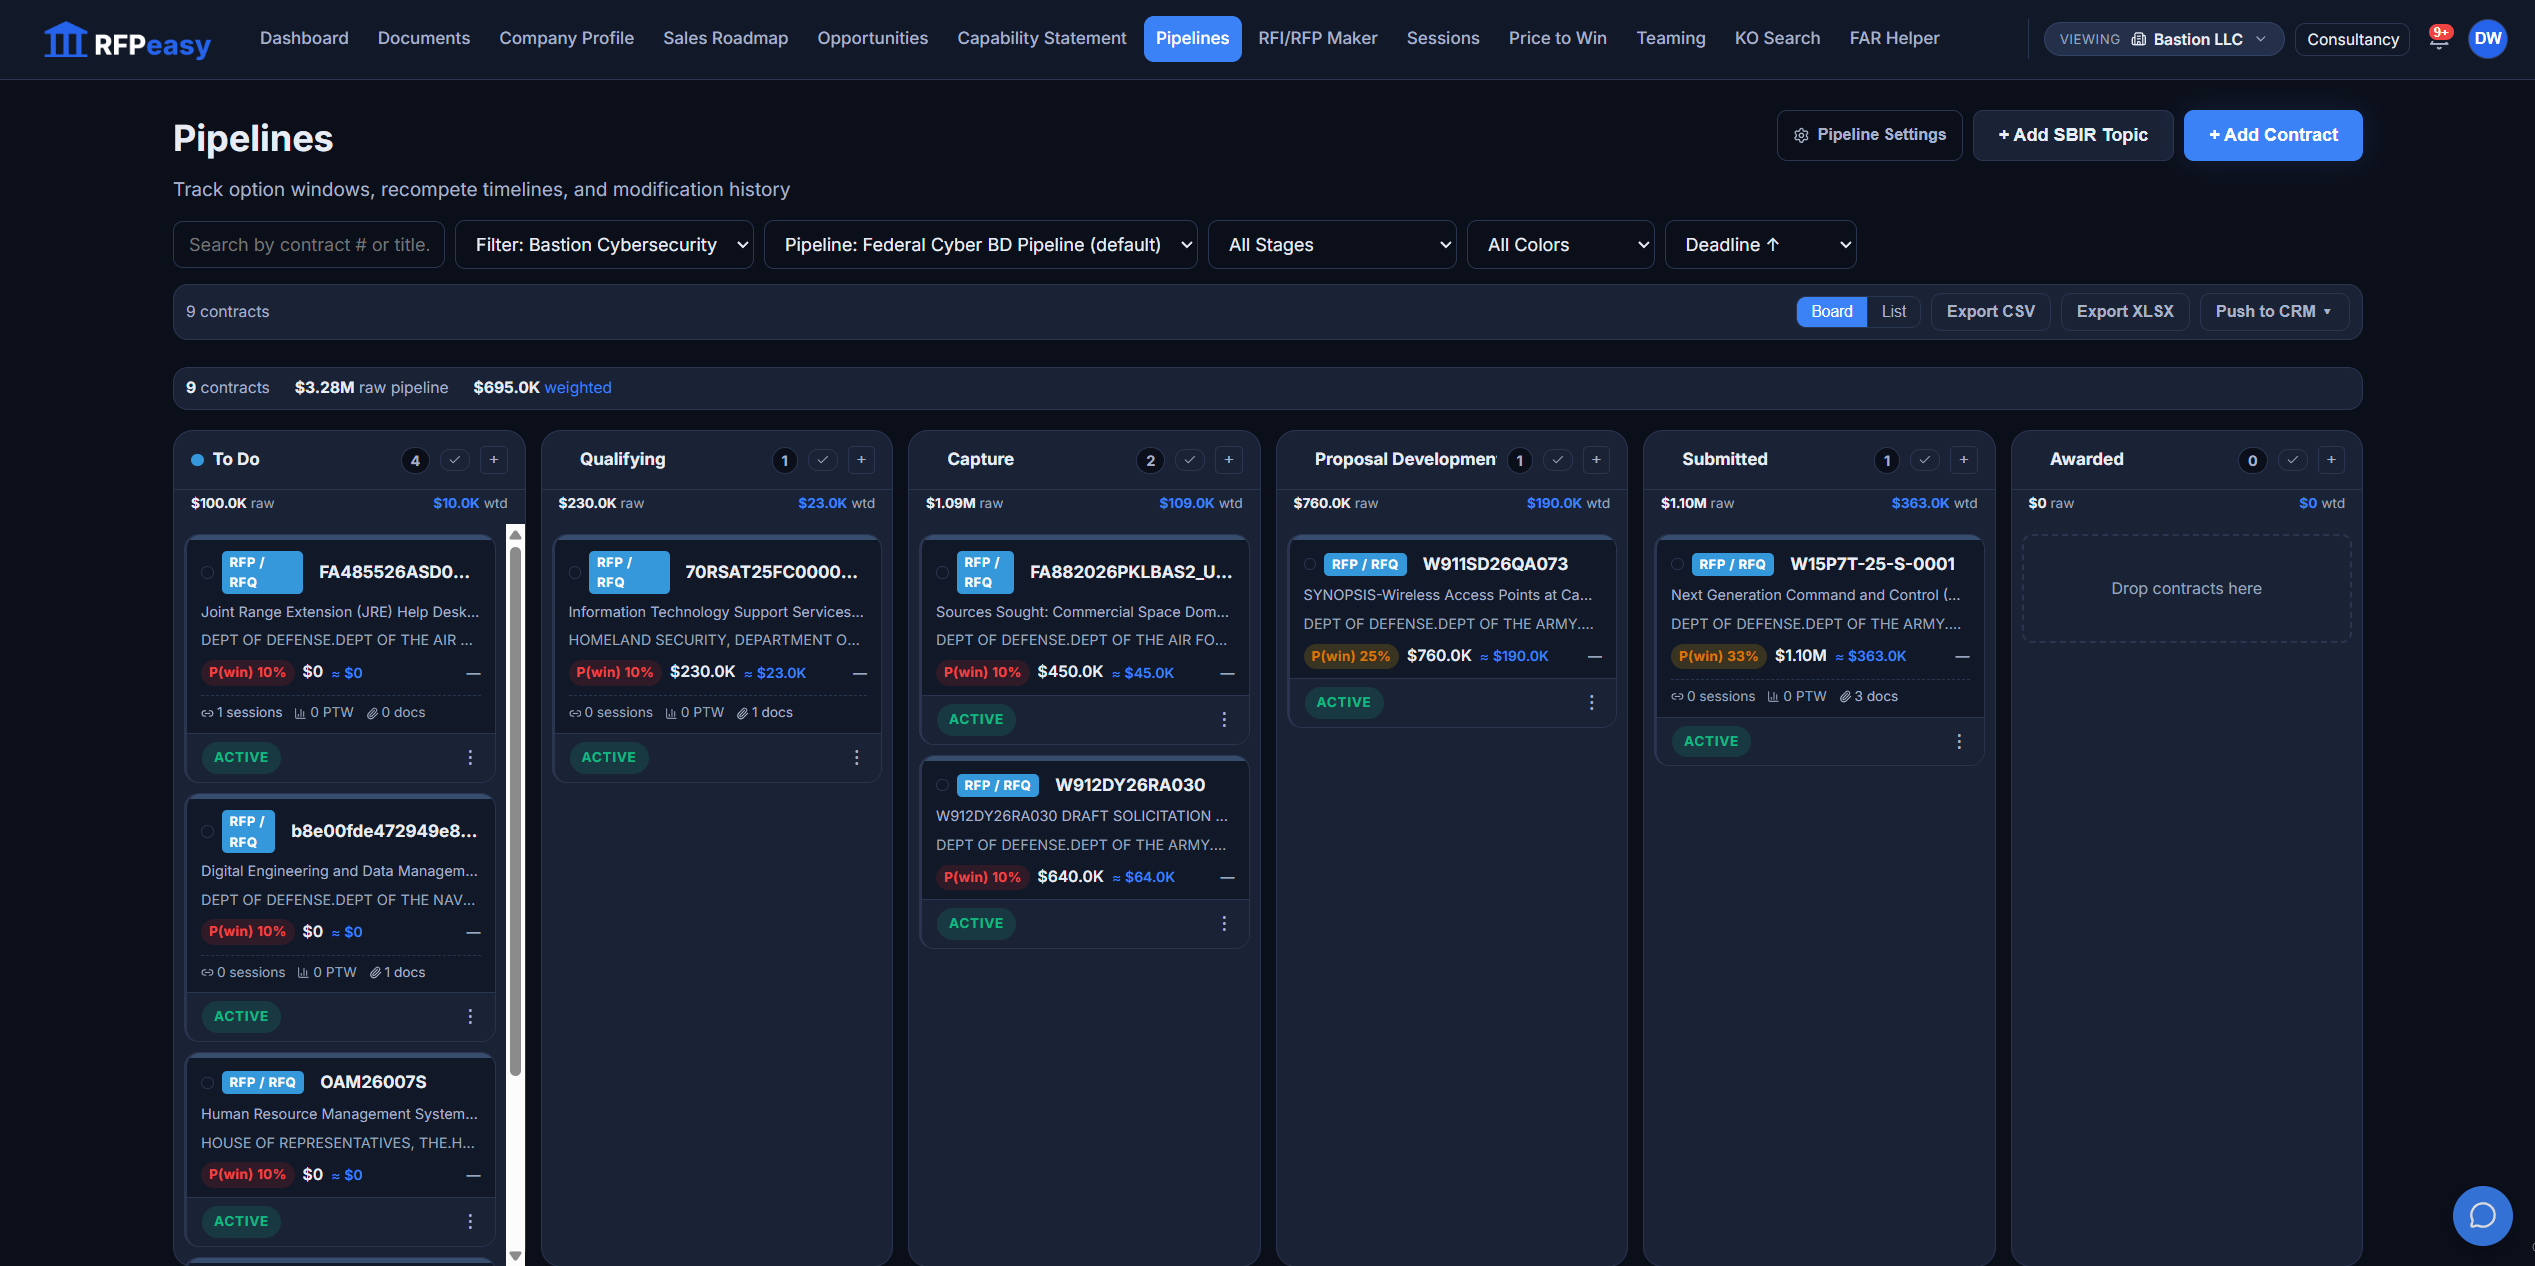
Task: Click the contract search field
Action: [309, 244]
